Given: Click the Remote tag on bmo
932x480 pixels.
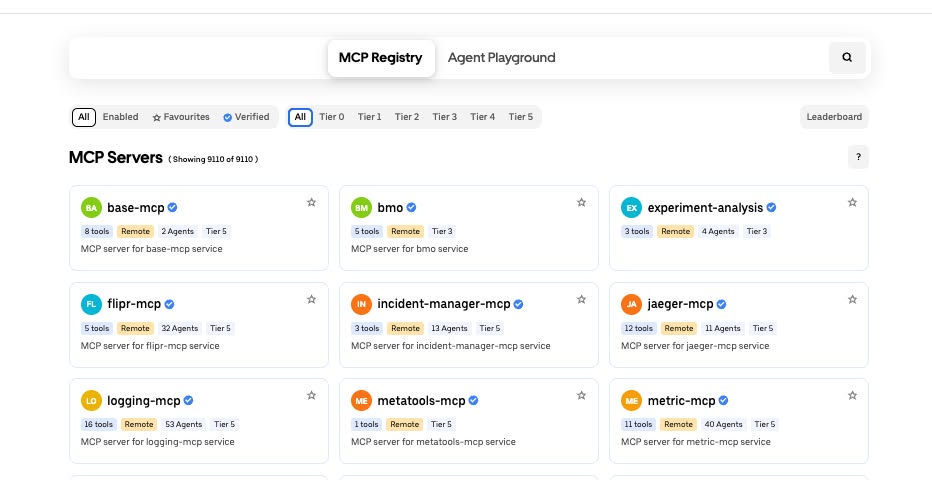Looking at the screenshot, I should tap(405, 232).
